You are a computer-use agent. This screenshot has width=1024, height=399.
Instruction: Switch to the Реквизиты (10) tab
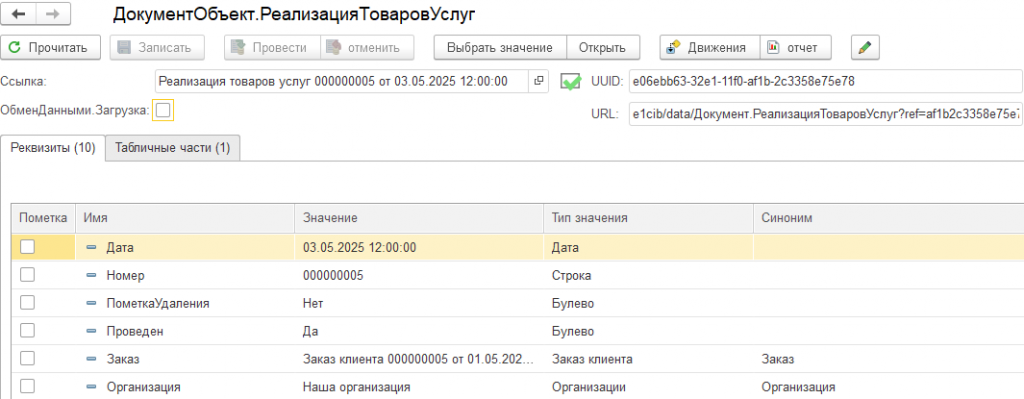54,148
